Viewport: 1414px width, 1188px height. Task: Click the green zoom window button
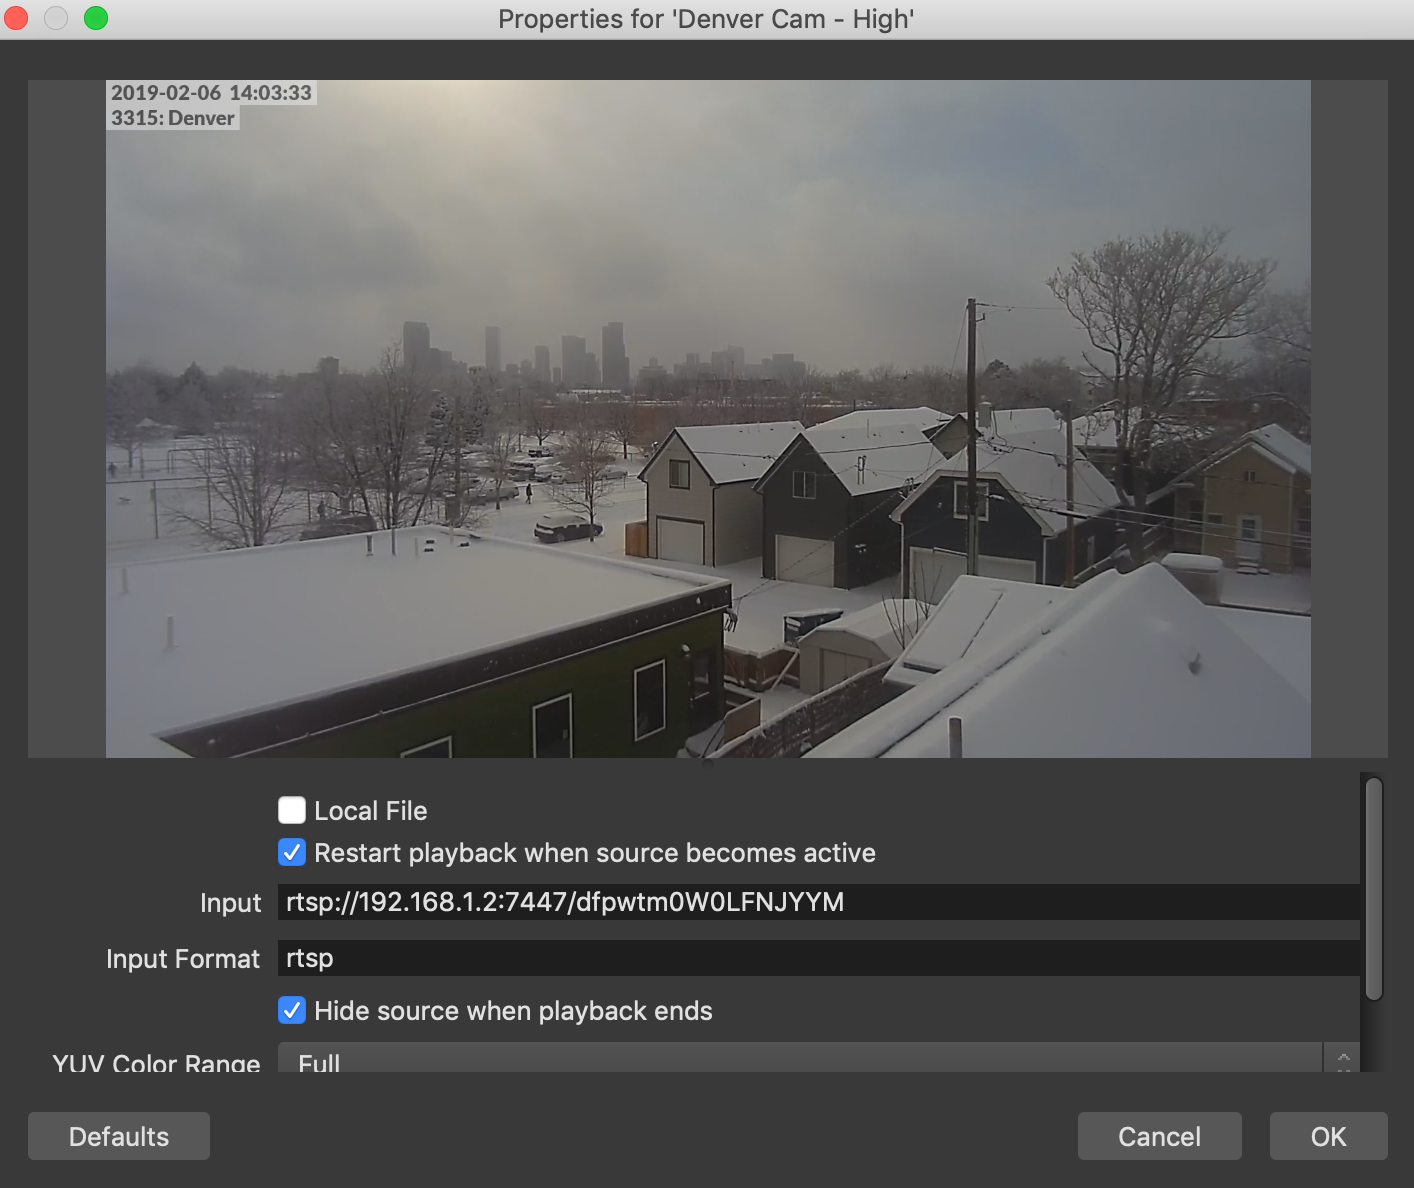pos(96,18)
